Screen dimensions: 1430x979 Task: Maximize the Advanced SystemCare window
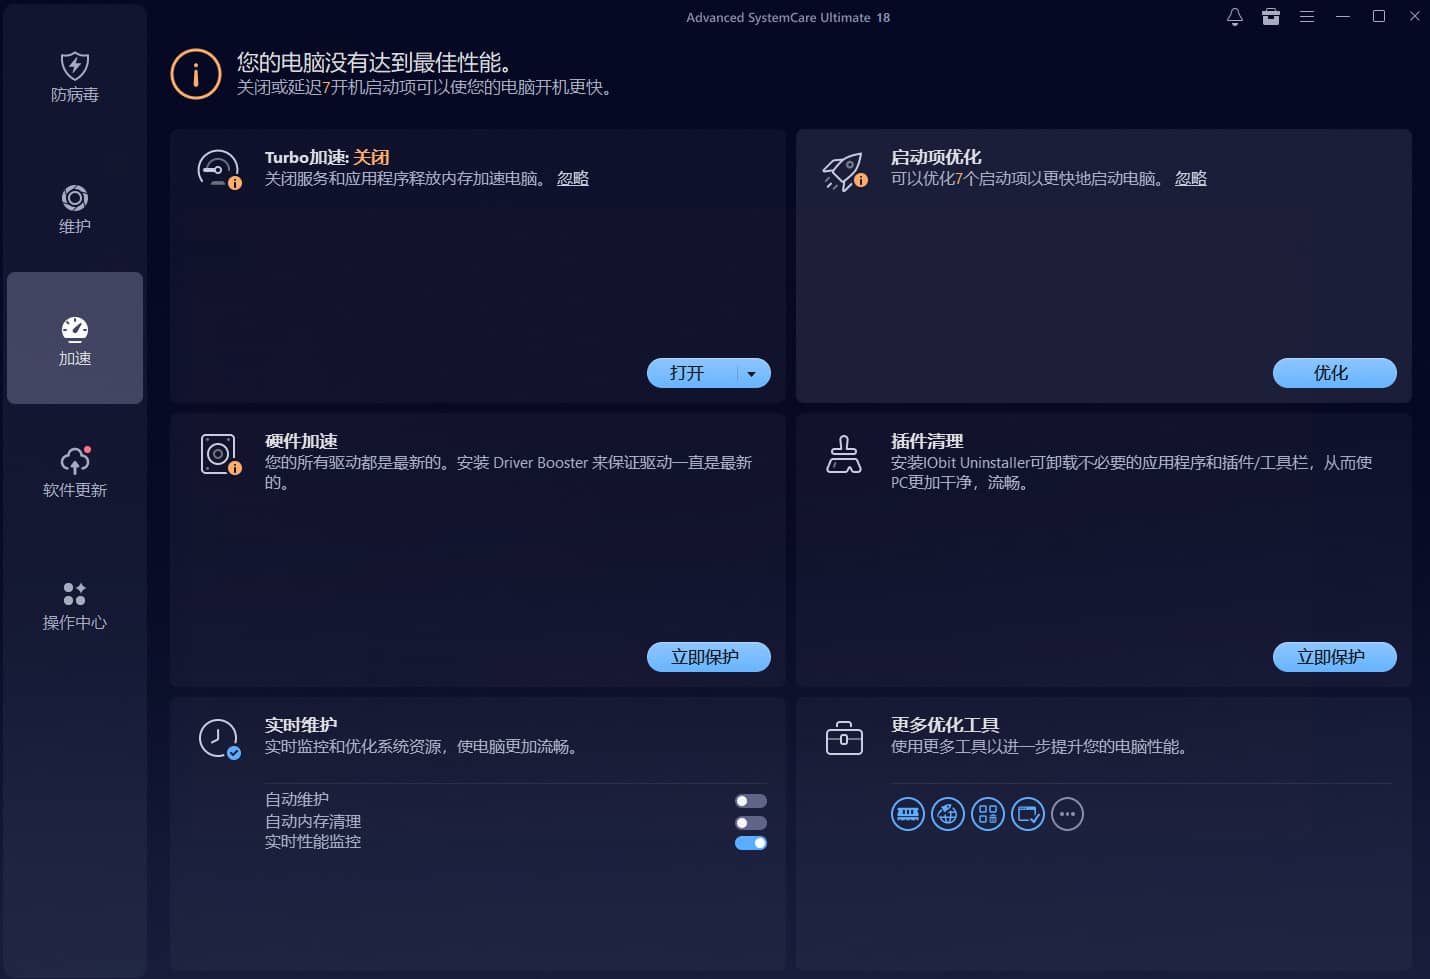[1379, 17]
